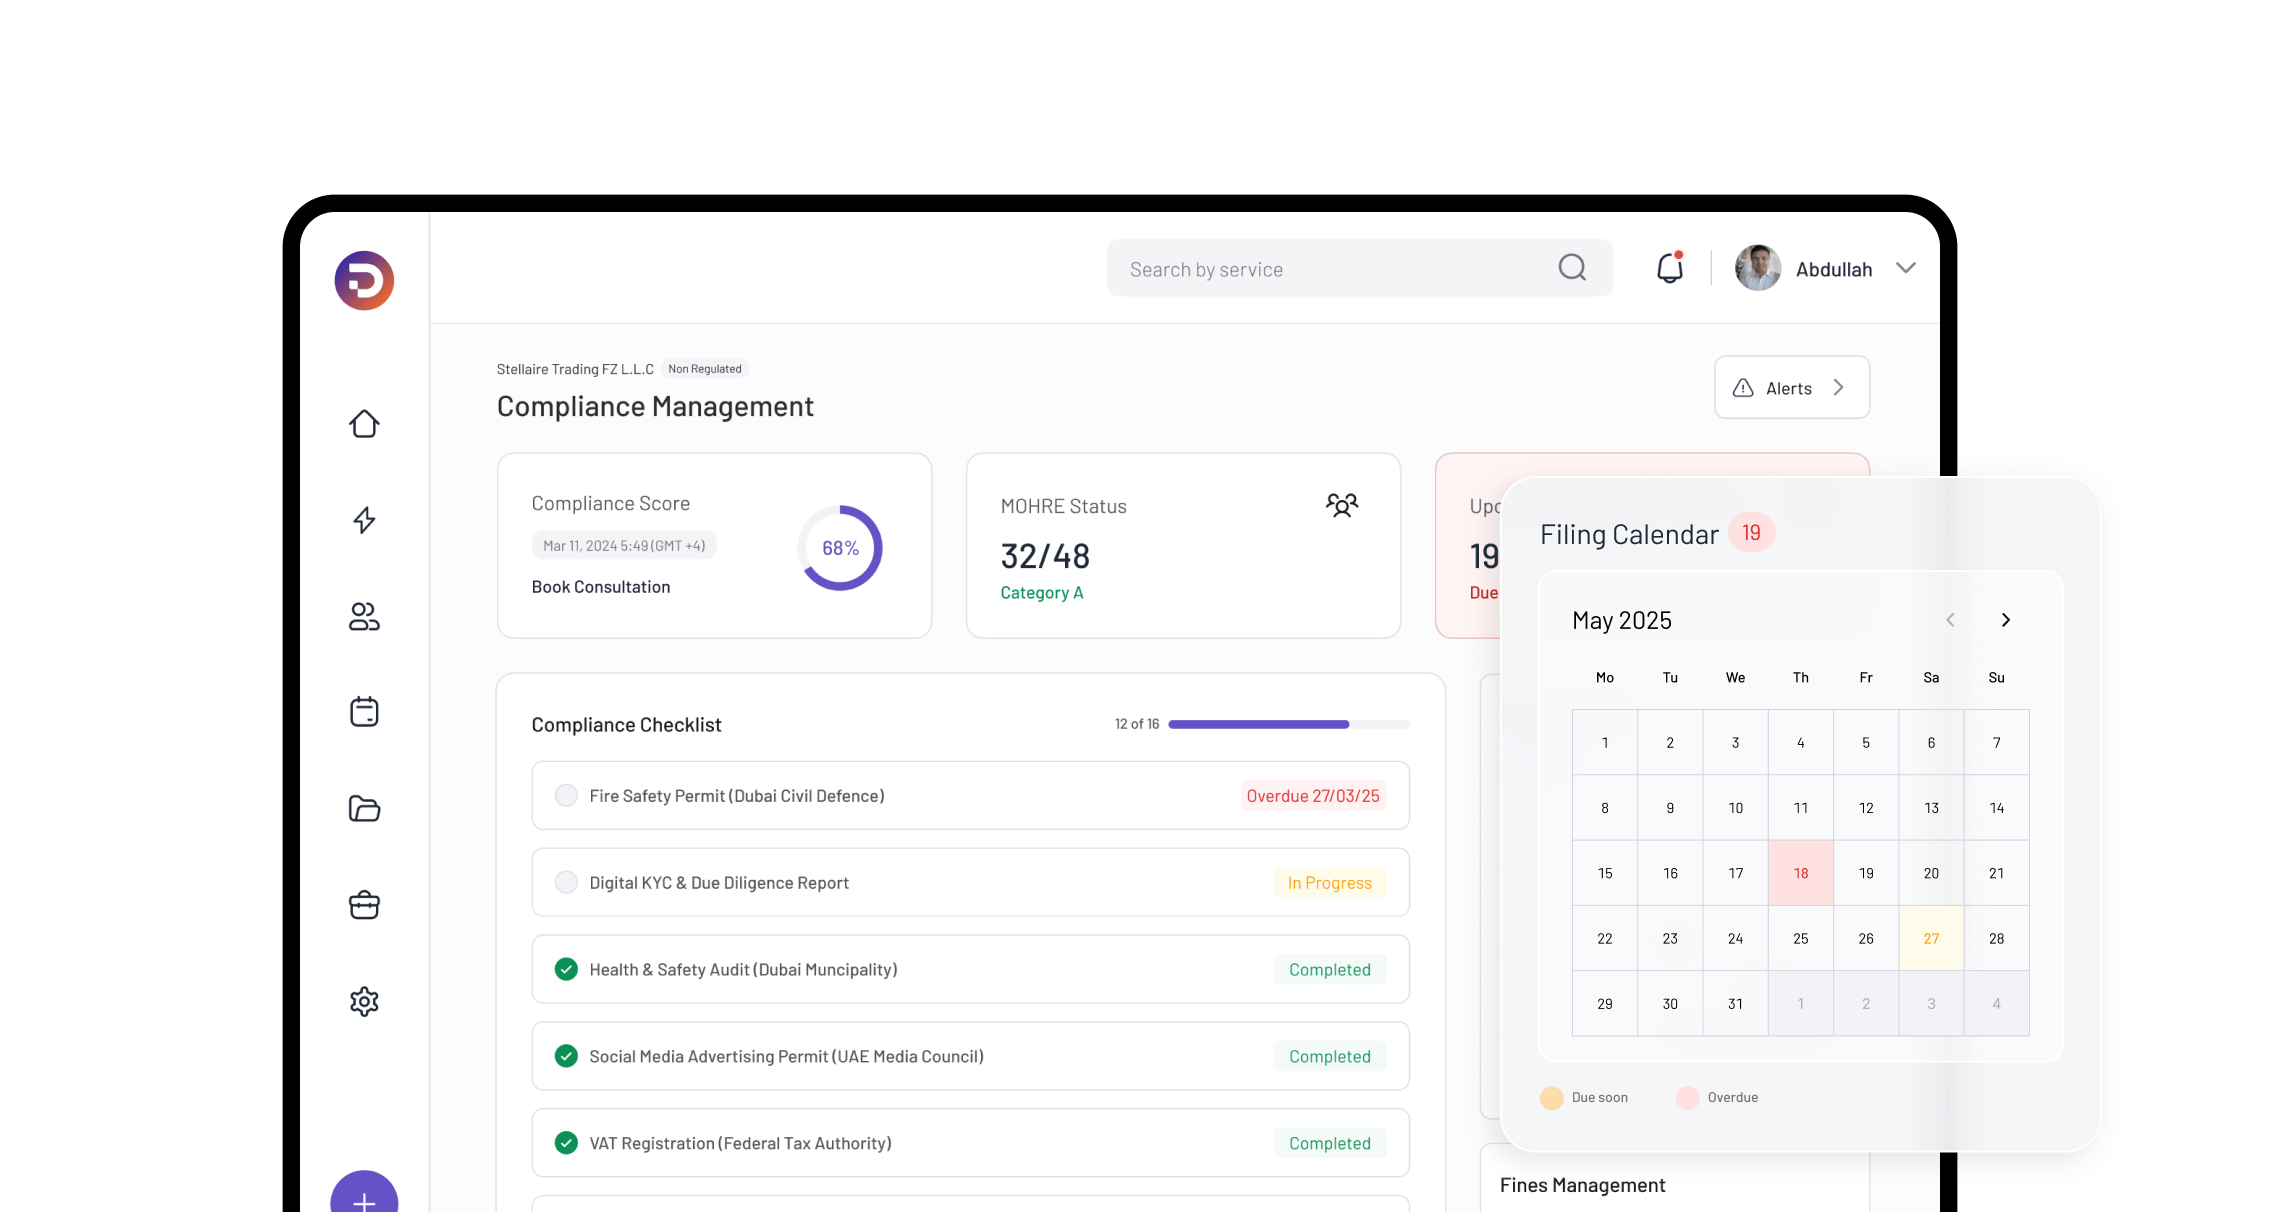Select May 22 in the calendar

pyautogui.click(x=1605, y=938)
